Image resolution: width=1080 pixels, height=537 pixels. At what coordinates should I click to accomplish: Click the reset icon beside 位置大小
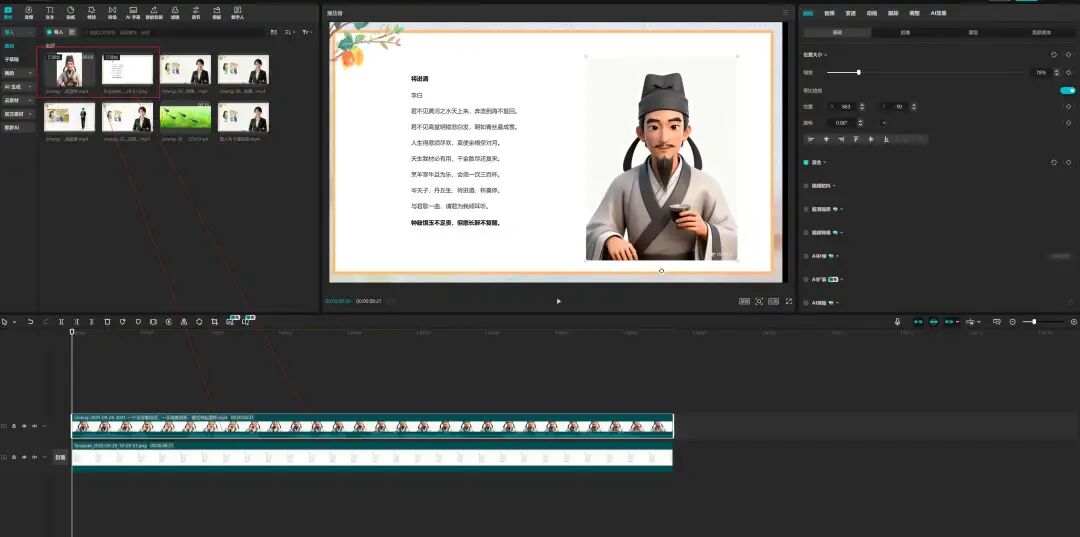pyautogui.click(x=1054, y=54)
